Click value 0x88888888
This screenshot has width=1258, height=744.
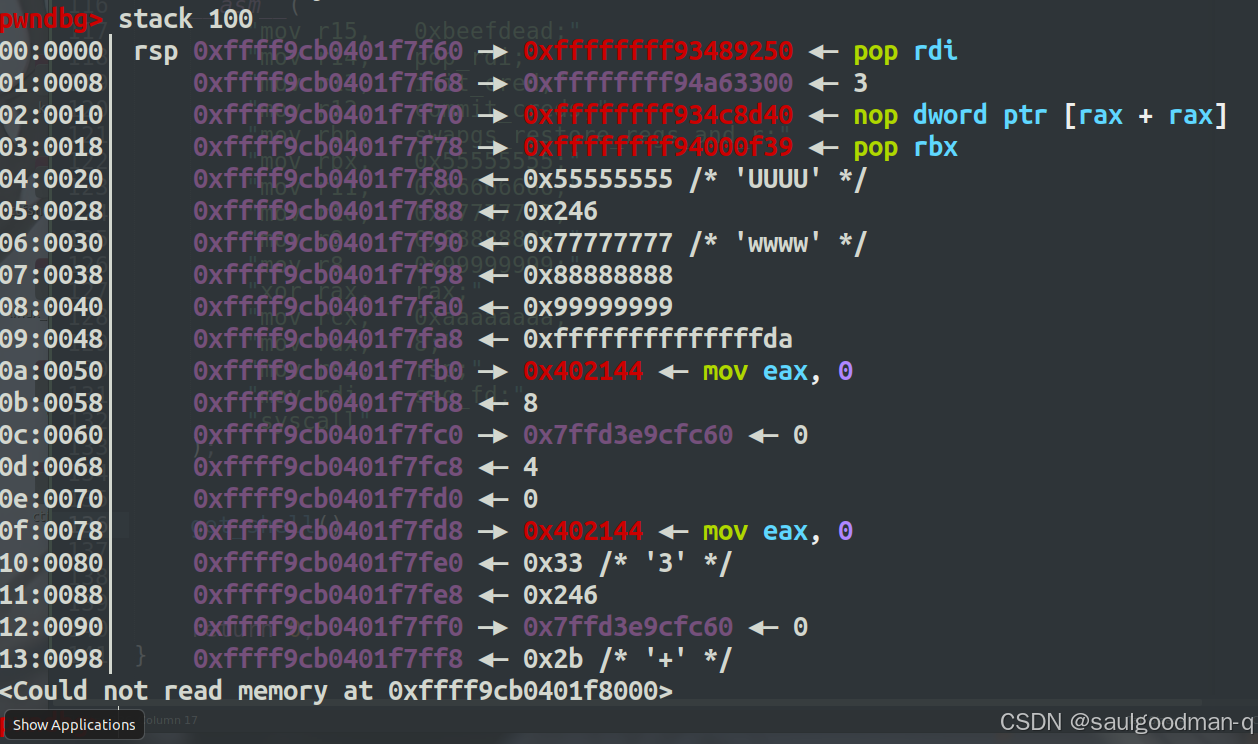coord(598,275)
